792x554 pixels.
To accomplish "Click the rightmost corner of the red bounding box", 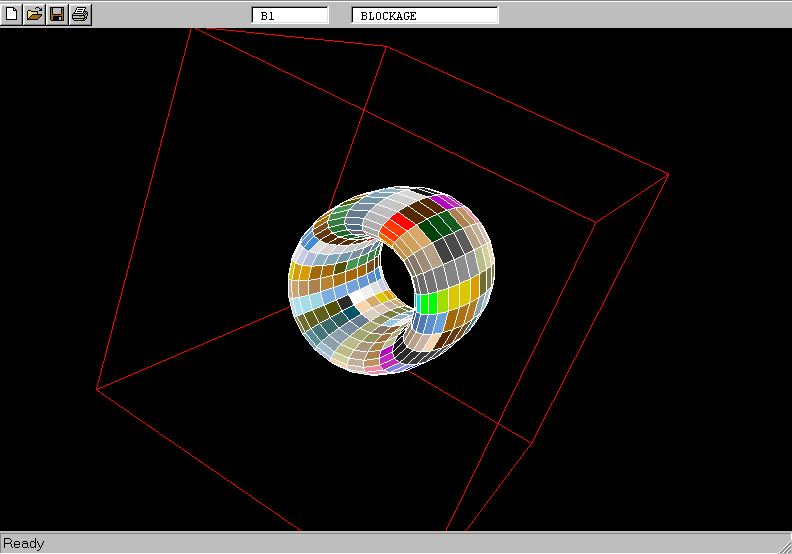I will coord(668,175).
